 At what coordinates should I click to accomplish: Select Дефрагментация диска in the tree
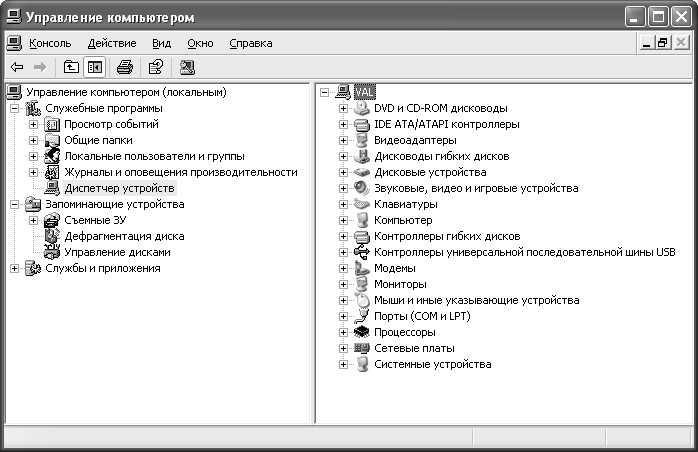[x=123, y=236]
